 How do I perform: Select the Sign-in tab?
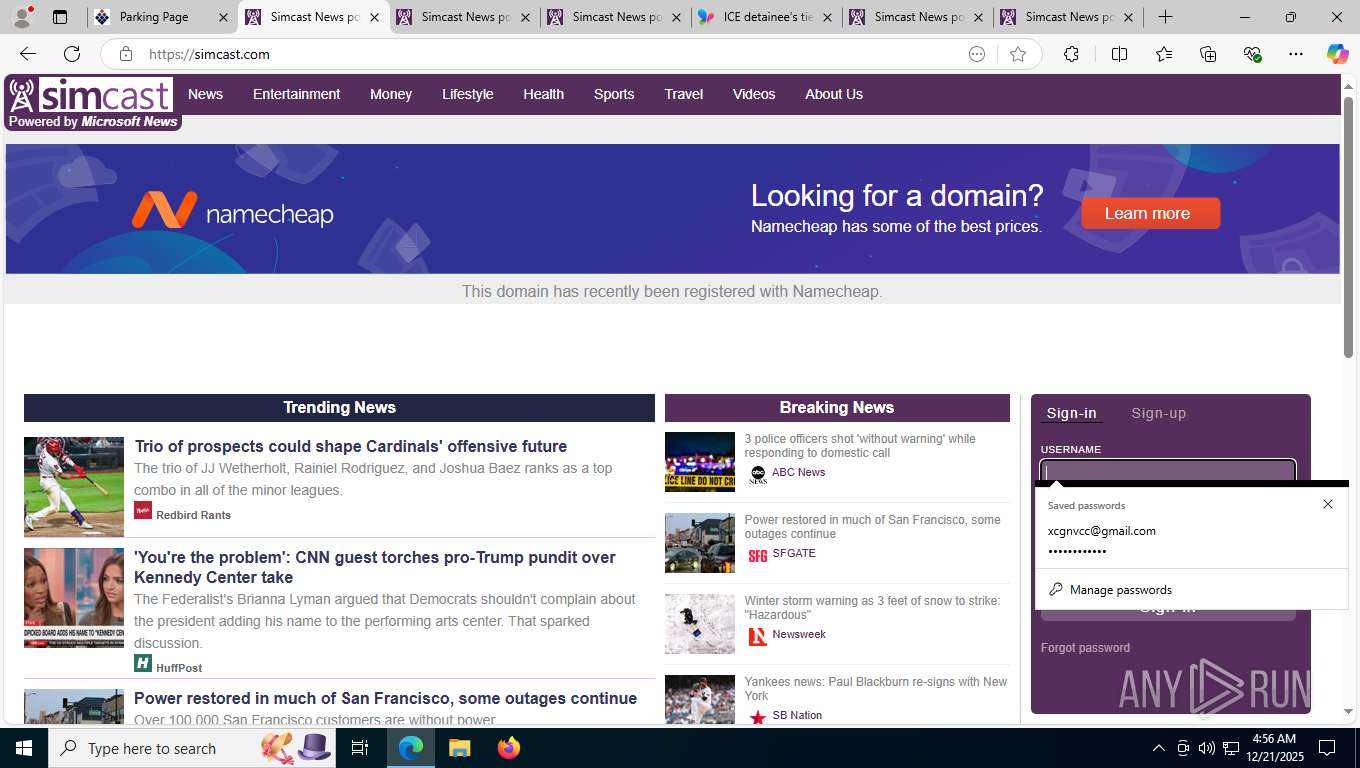pyautogui.click(x=1071, y=413)
